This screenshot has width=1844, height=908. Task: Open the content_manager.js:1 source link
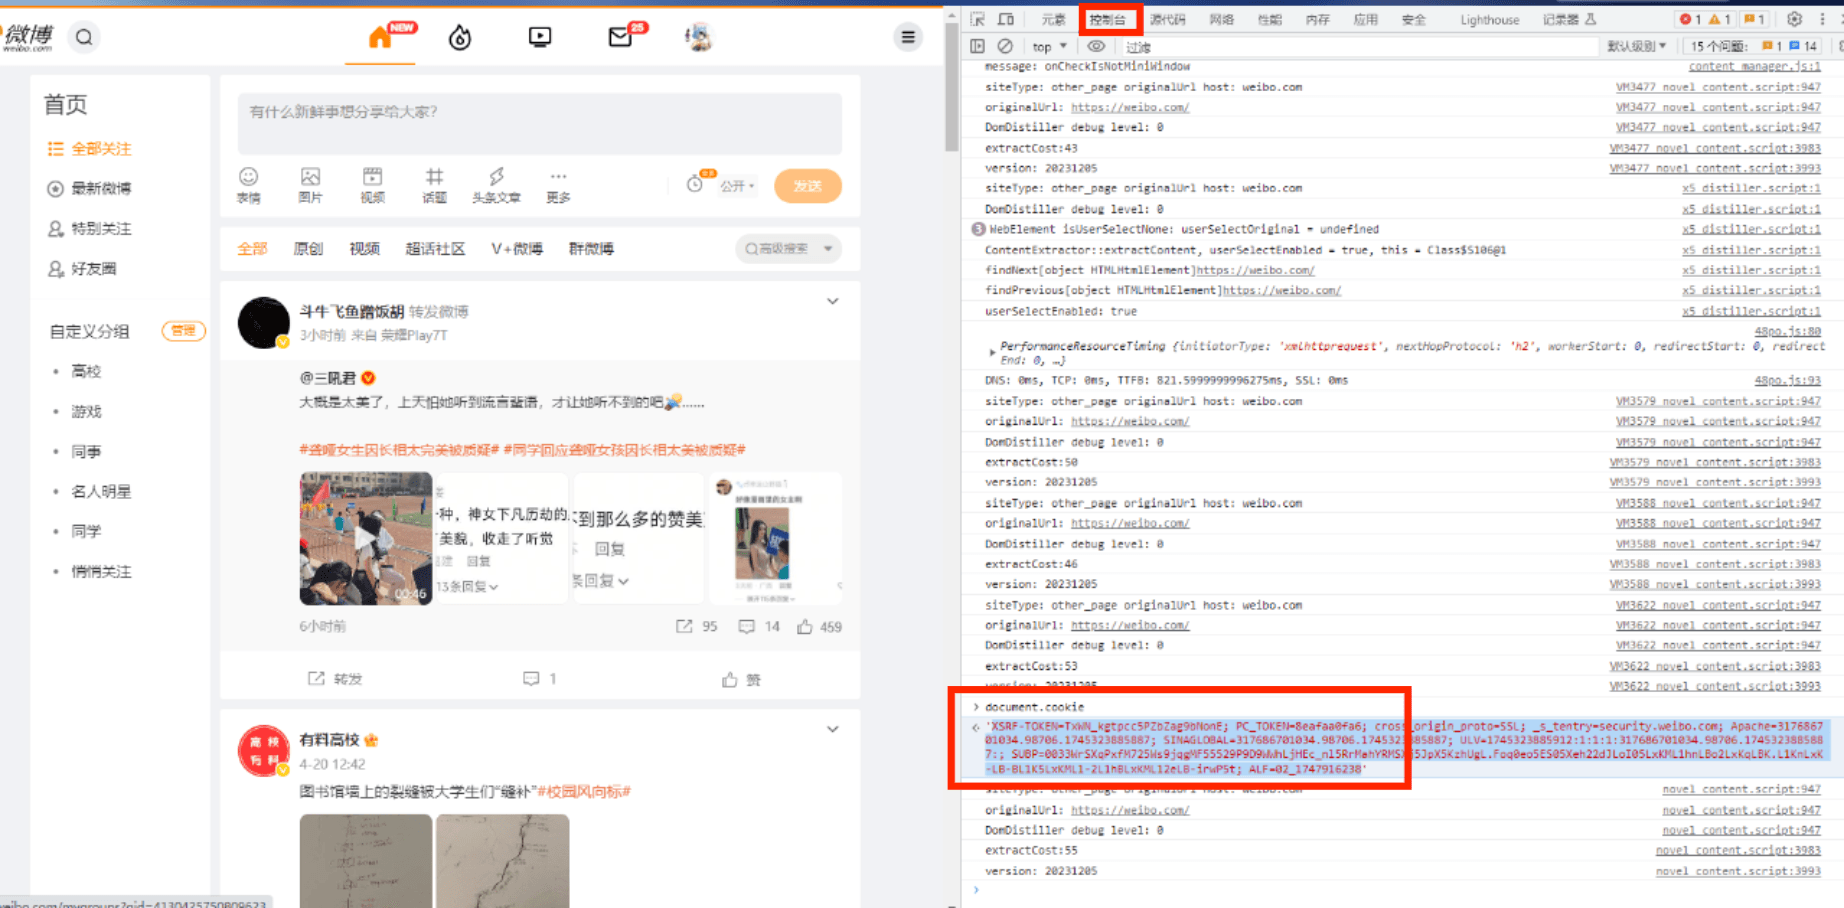[x=1754, y=66]
